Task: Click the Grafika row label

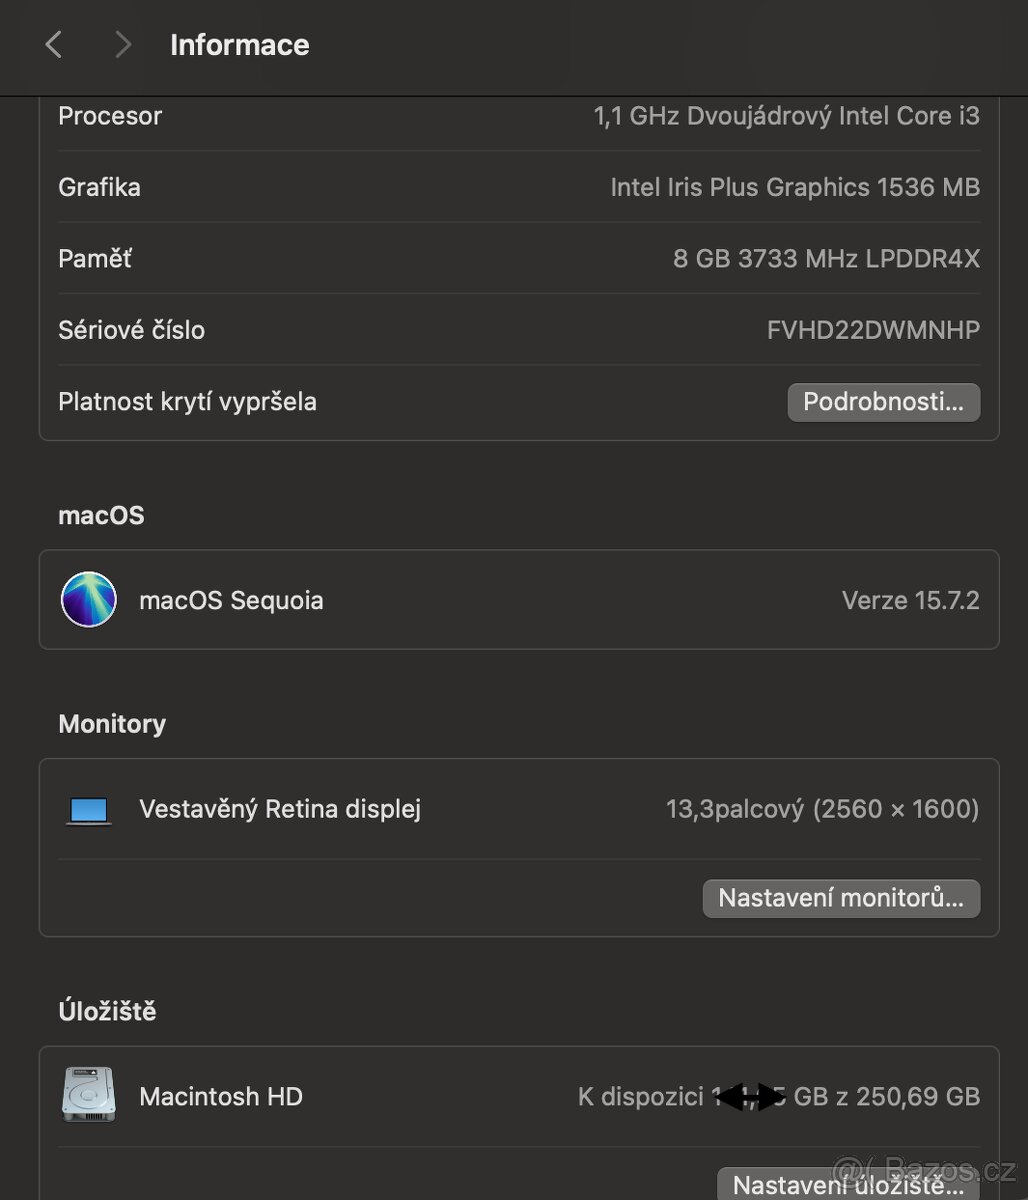Action: (x=99, y=187)
